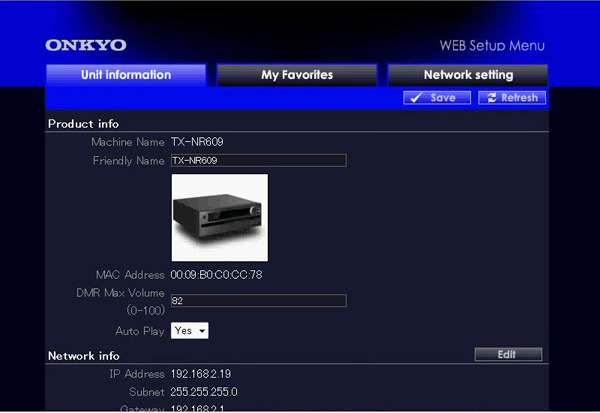Click the Save button

[437, 98]
